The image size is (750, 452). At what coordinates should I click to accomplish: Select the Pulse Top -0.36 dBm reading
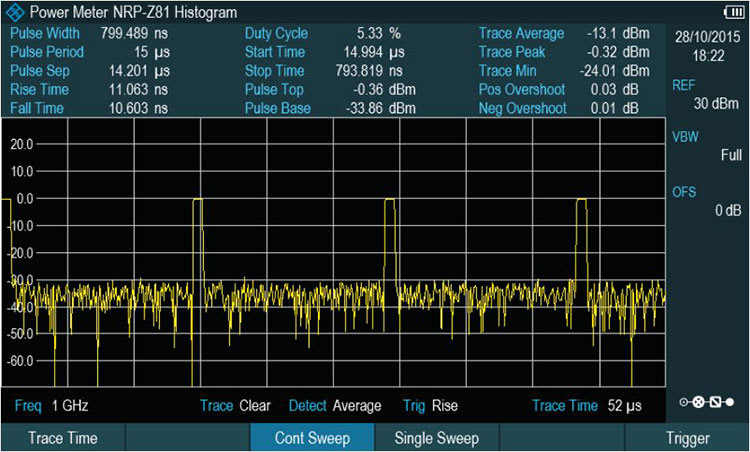pos(330,89)
